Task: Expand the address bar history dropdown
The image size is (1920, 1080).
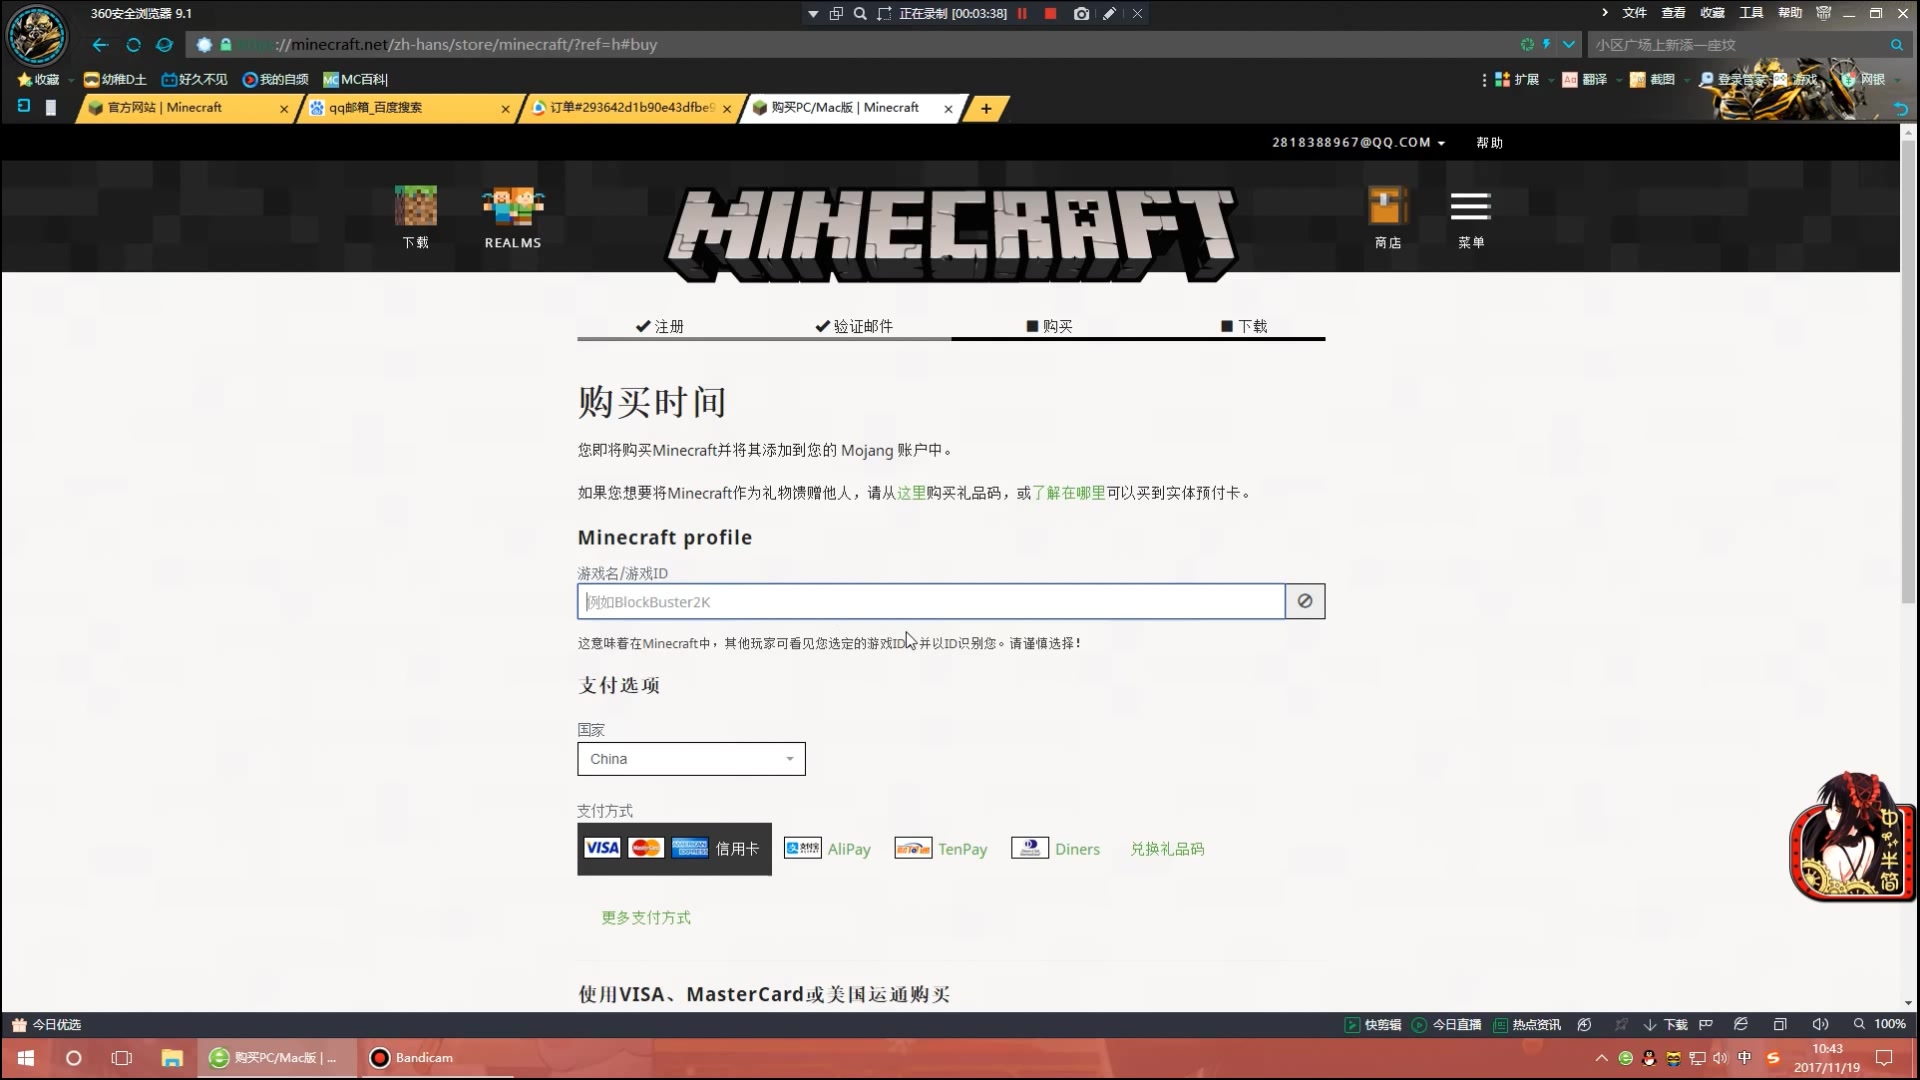Action: pos(1568,45)
